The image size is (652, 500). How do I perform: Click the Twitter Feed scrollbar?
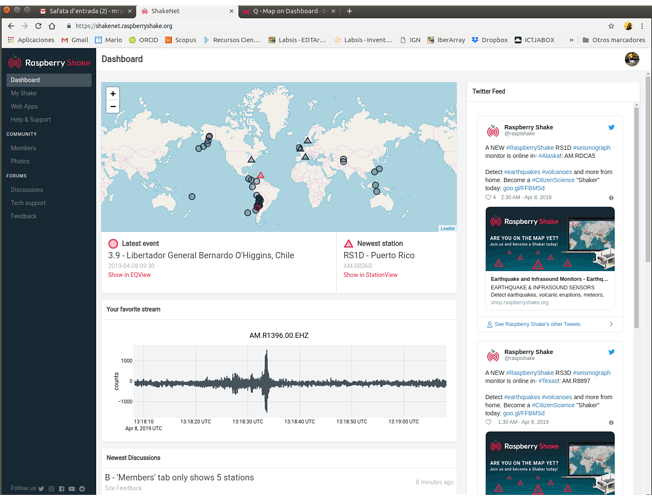(x=636, y=218)
